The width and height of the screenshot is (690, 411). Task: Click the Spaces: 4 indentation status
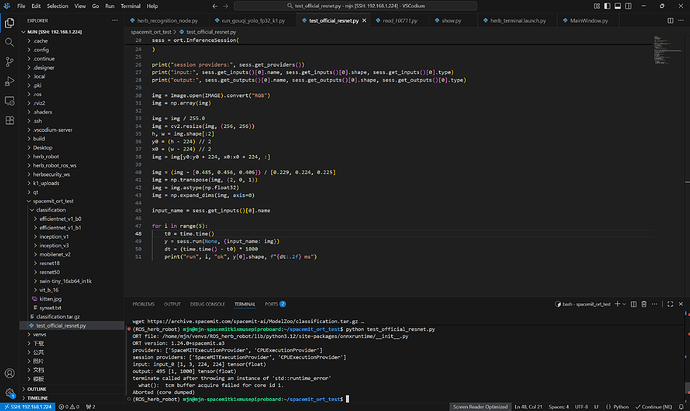pos(559,407)
